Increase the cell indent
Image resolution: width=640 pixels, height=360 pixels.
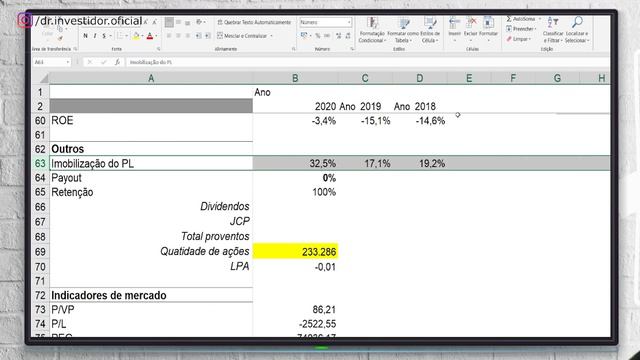208,36
